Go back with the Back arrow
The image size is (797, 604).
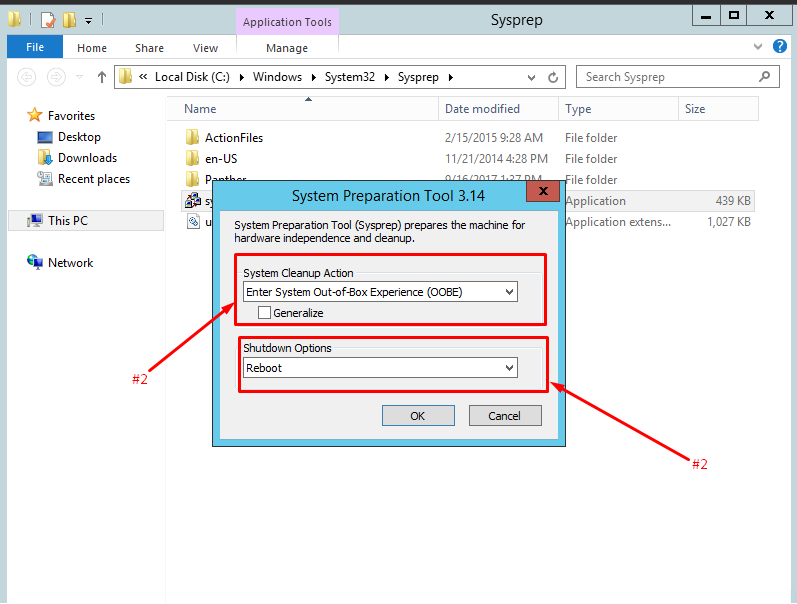pos(26,77)
